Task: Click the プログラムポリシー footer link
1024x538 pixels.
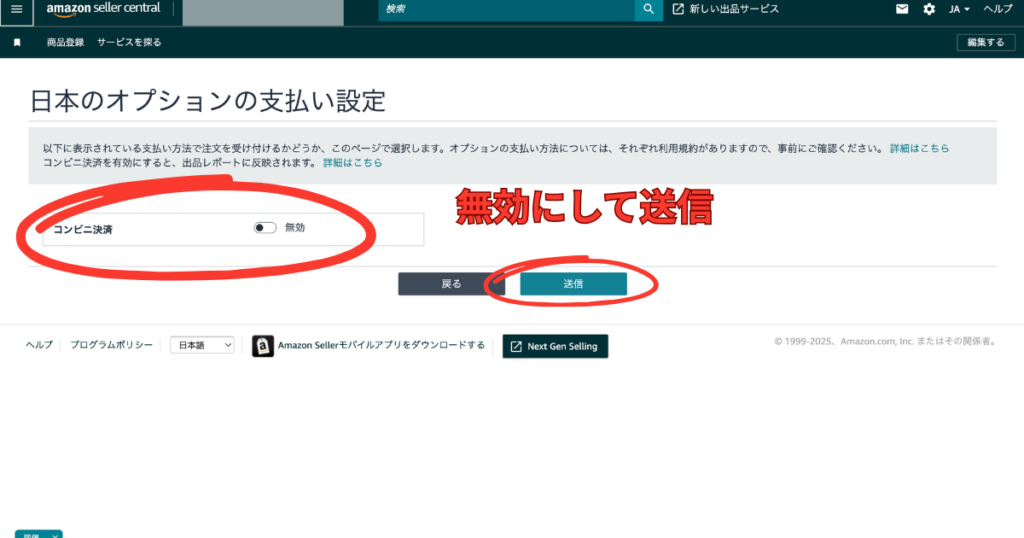Action: point(111,345)
